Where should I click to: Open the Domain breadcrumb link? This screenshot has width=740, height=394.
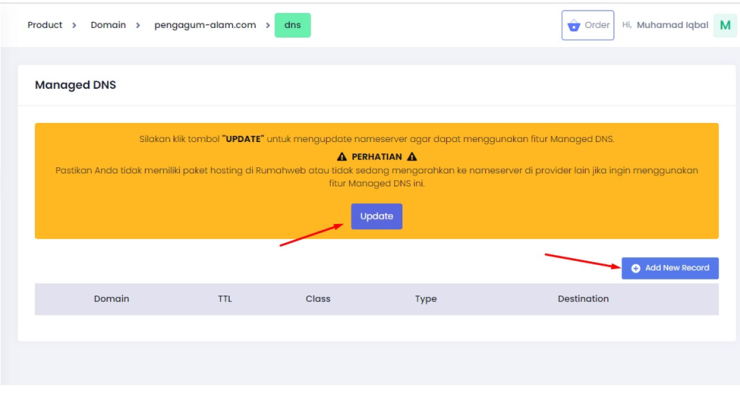click(x=108, y=25)
